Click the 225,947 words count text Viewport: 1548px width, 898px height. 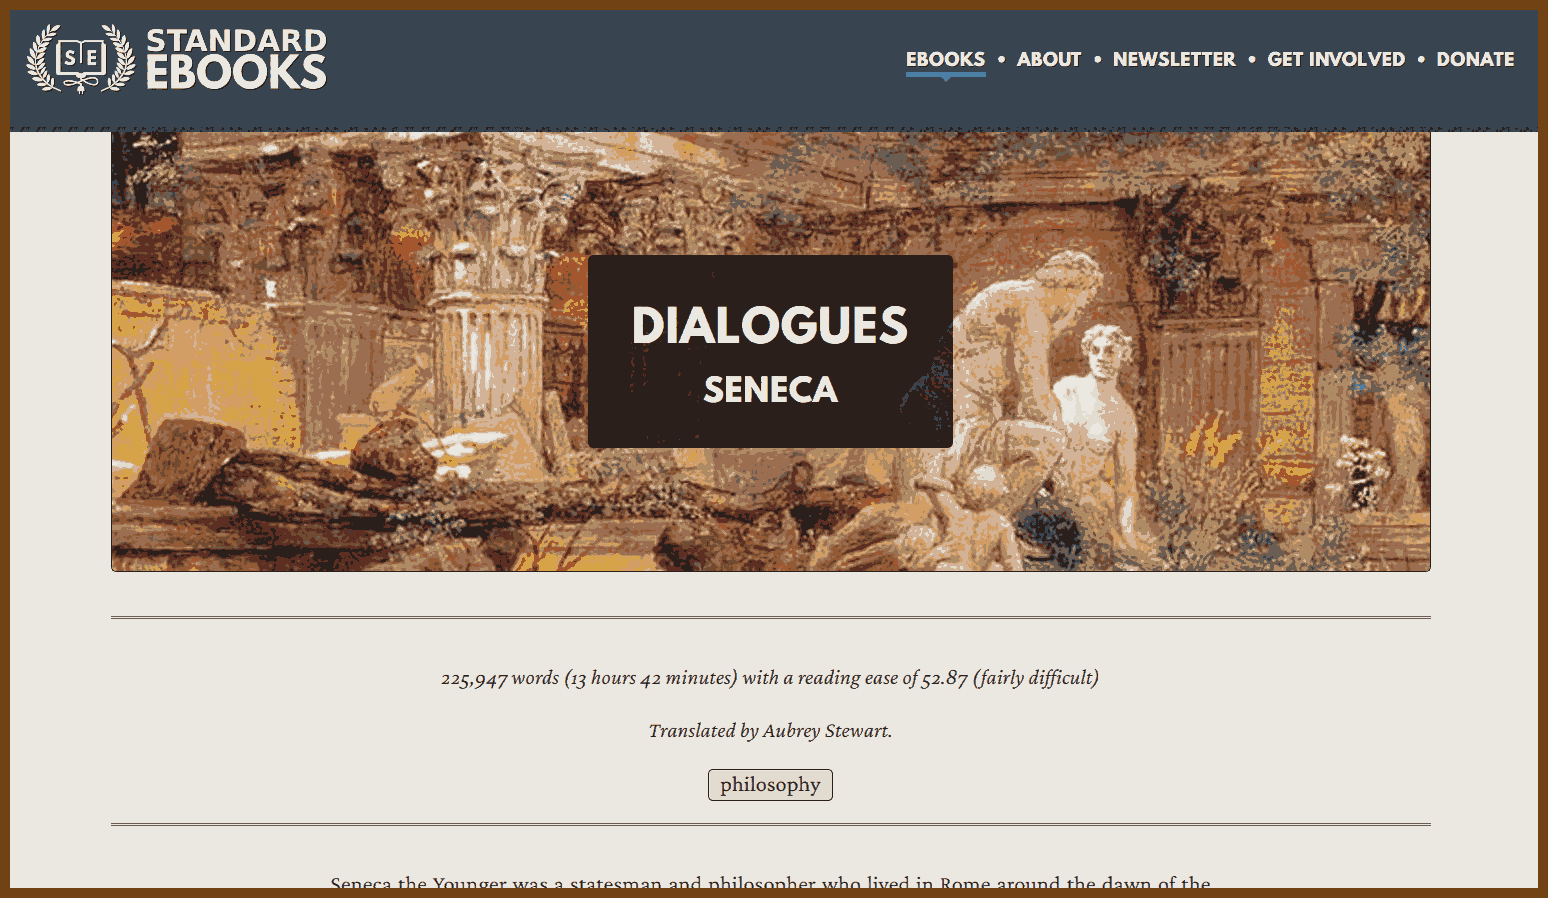500,678
